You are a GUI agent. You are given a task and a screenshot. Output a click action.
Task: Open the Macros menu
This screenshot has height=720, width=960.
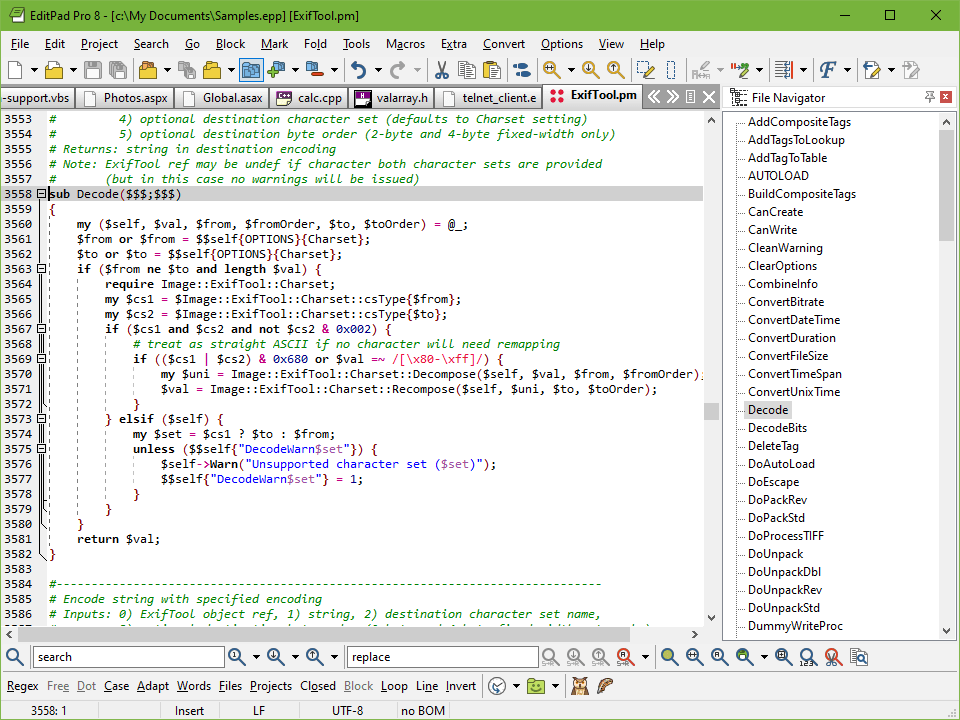(x=405, y=44)
